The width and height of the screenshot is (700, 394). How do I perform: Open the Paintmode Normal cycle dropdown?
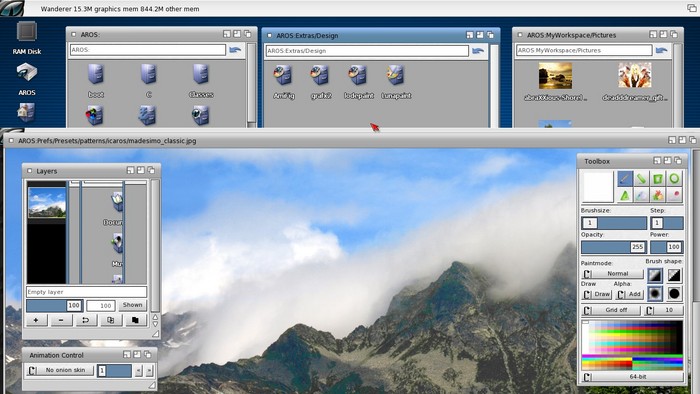click(x=612, y=274)
